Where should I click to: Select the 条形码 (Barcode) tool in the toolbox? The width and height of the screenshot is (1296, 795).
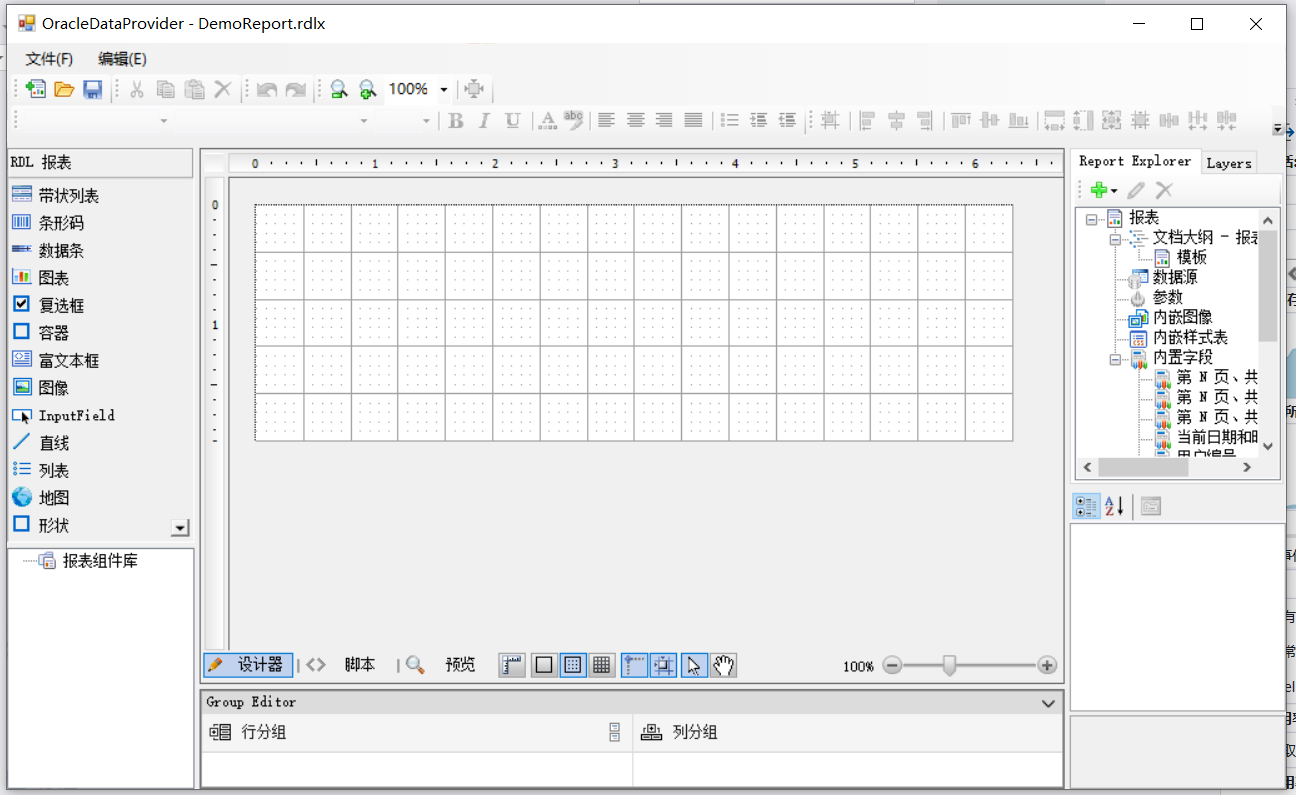point(60,222)
